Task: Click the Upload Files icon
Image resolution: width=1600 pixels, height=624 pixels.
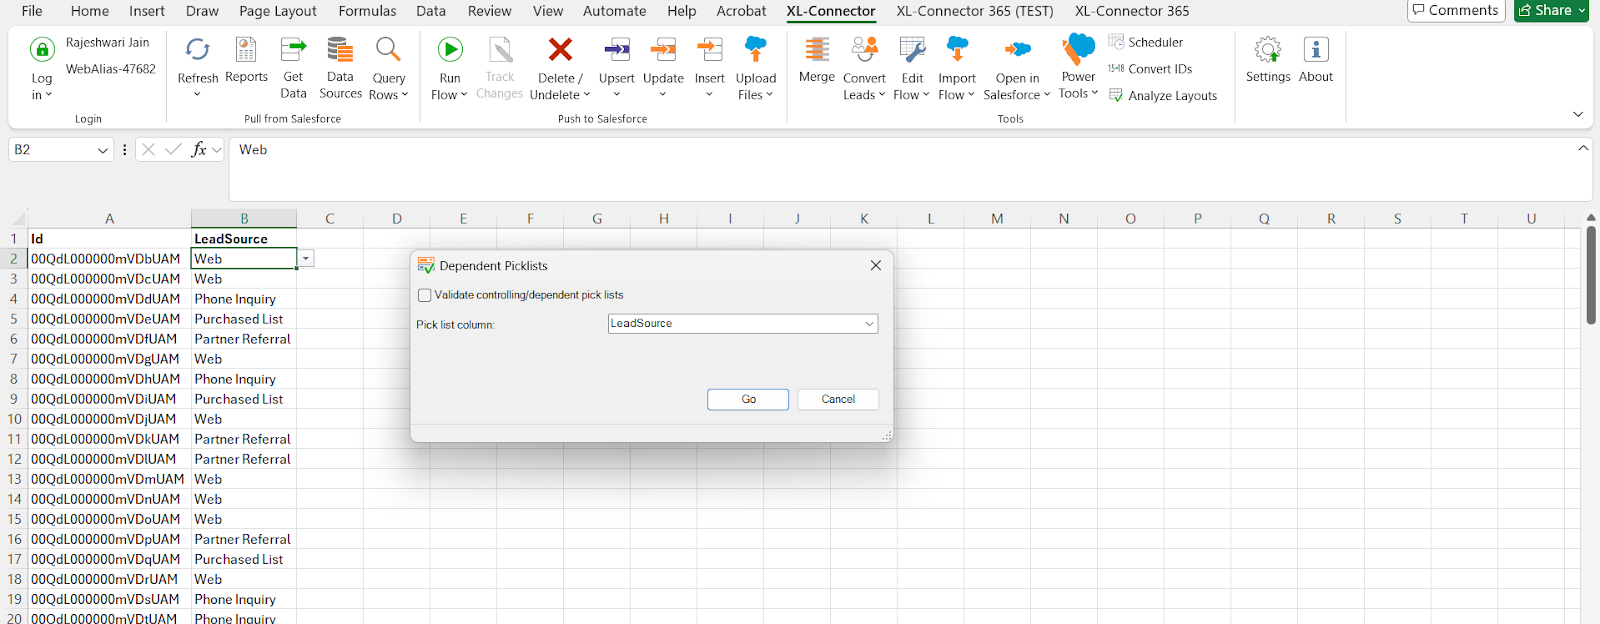Action: [756, 50]
